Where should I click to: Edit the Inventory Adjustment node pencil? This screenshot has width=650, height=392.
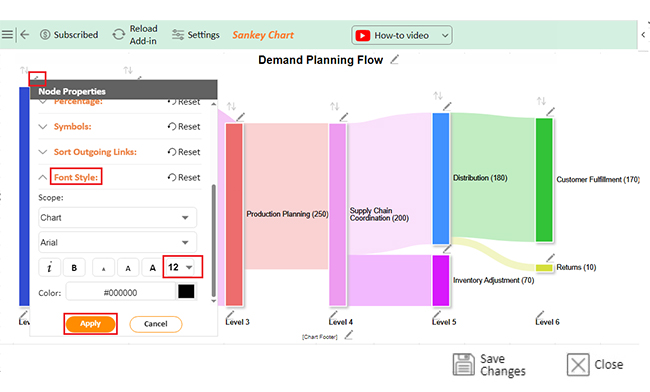point(446,249)
